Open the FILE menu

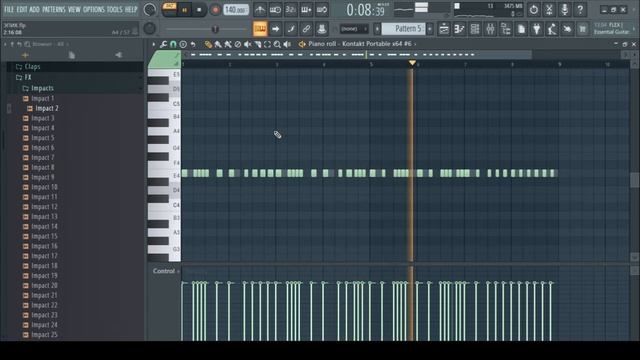pyautogui.click(x=9, y=9)
